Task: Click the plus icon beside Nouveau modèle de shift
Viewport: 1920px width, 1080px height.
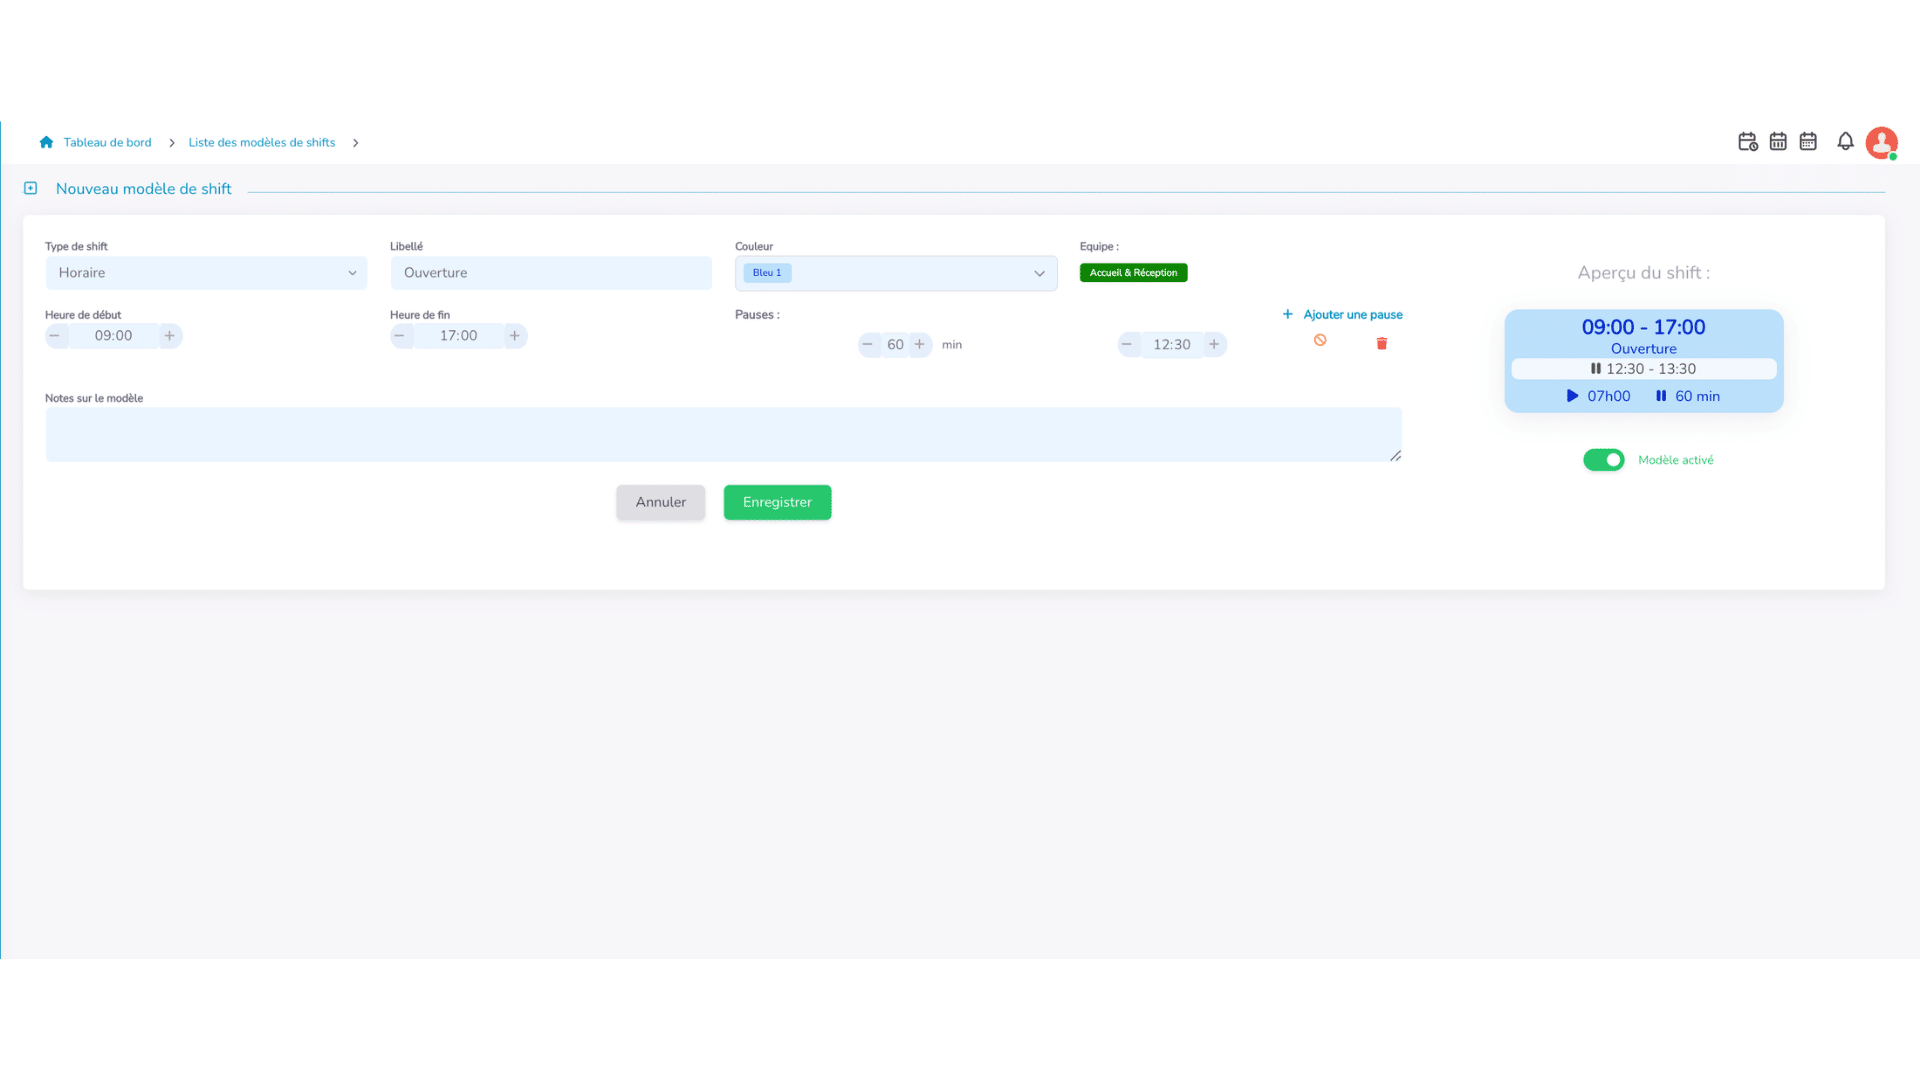Action: pos(31,188)
